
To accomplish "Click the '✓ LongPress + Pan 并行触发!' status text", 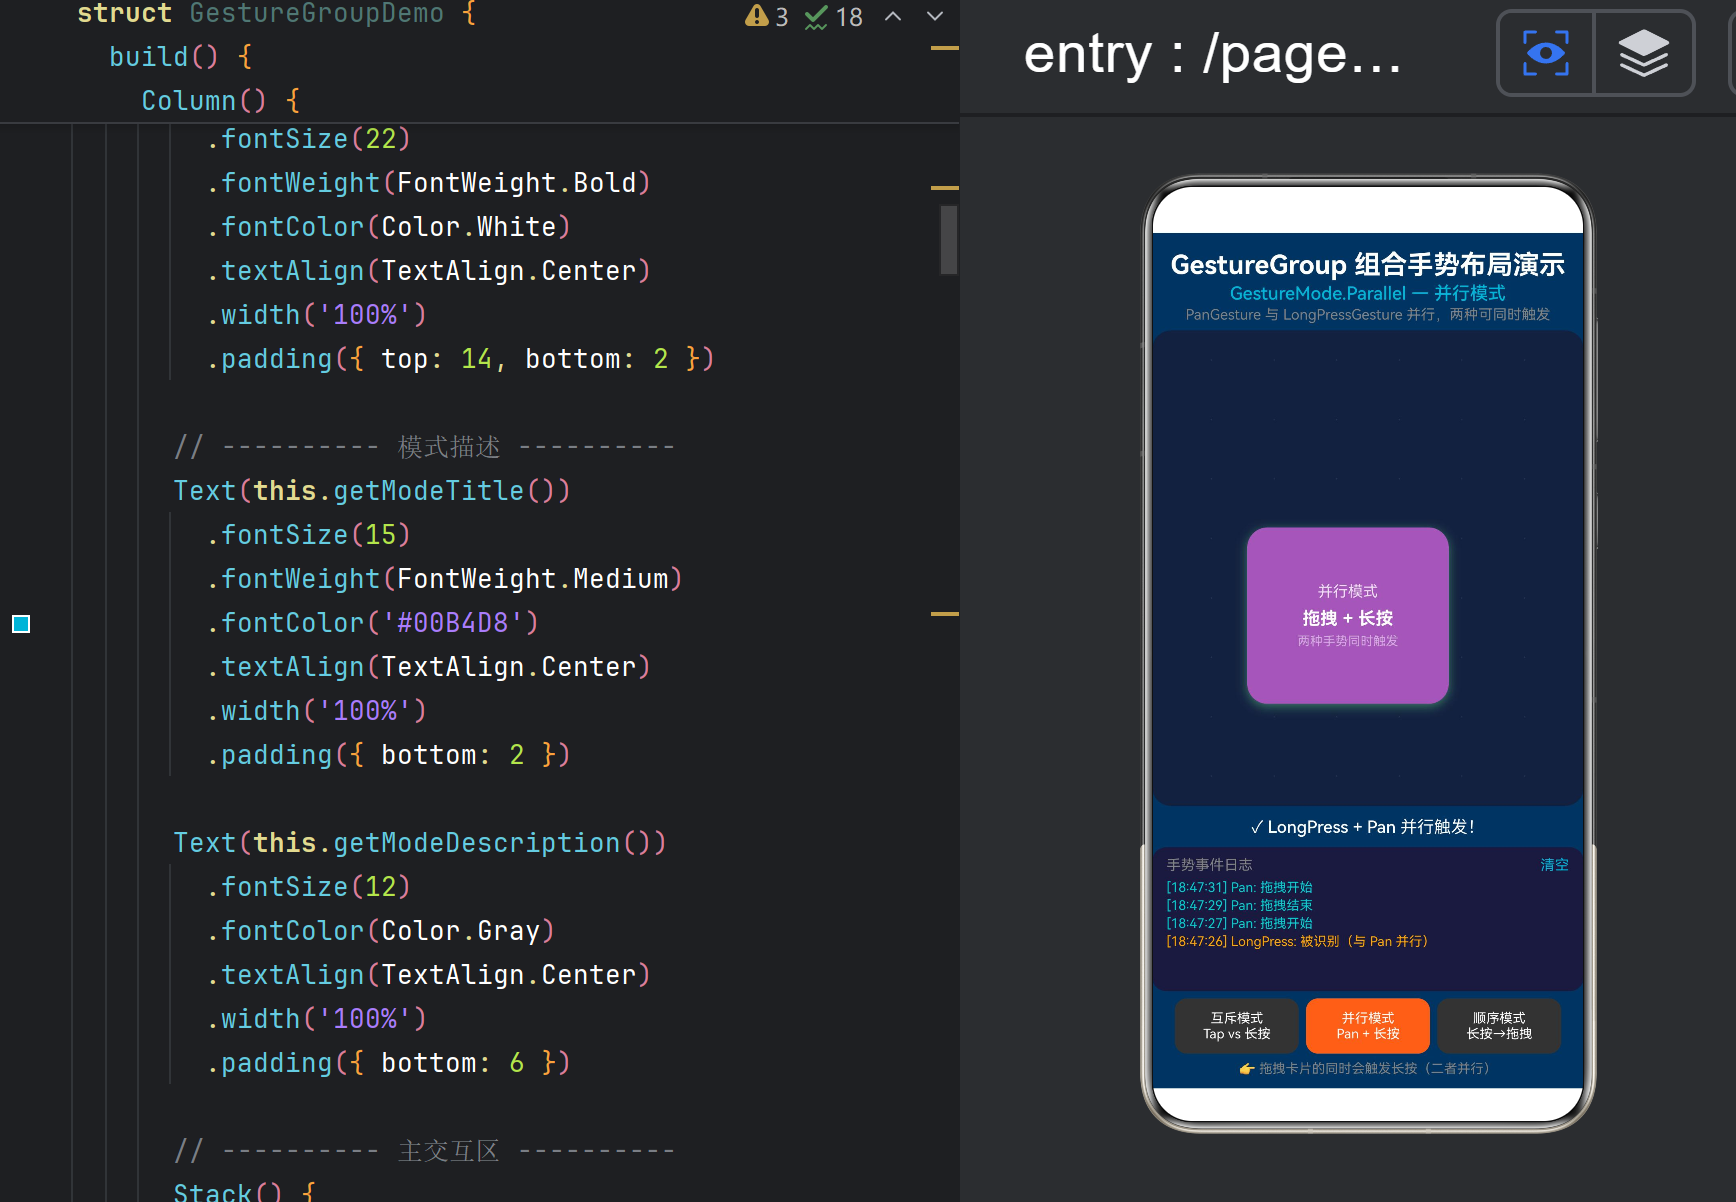I will (x=1362, y=827).
